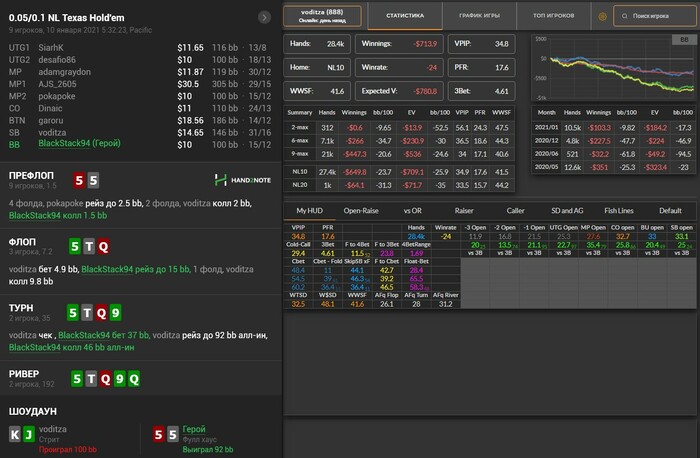Screen dimensions: 700x458
Task: Select the 2021/01 month row
Action: coord(614,128)
